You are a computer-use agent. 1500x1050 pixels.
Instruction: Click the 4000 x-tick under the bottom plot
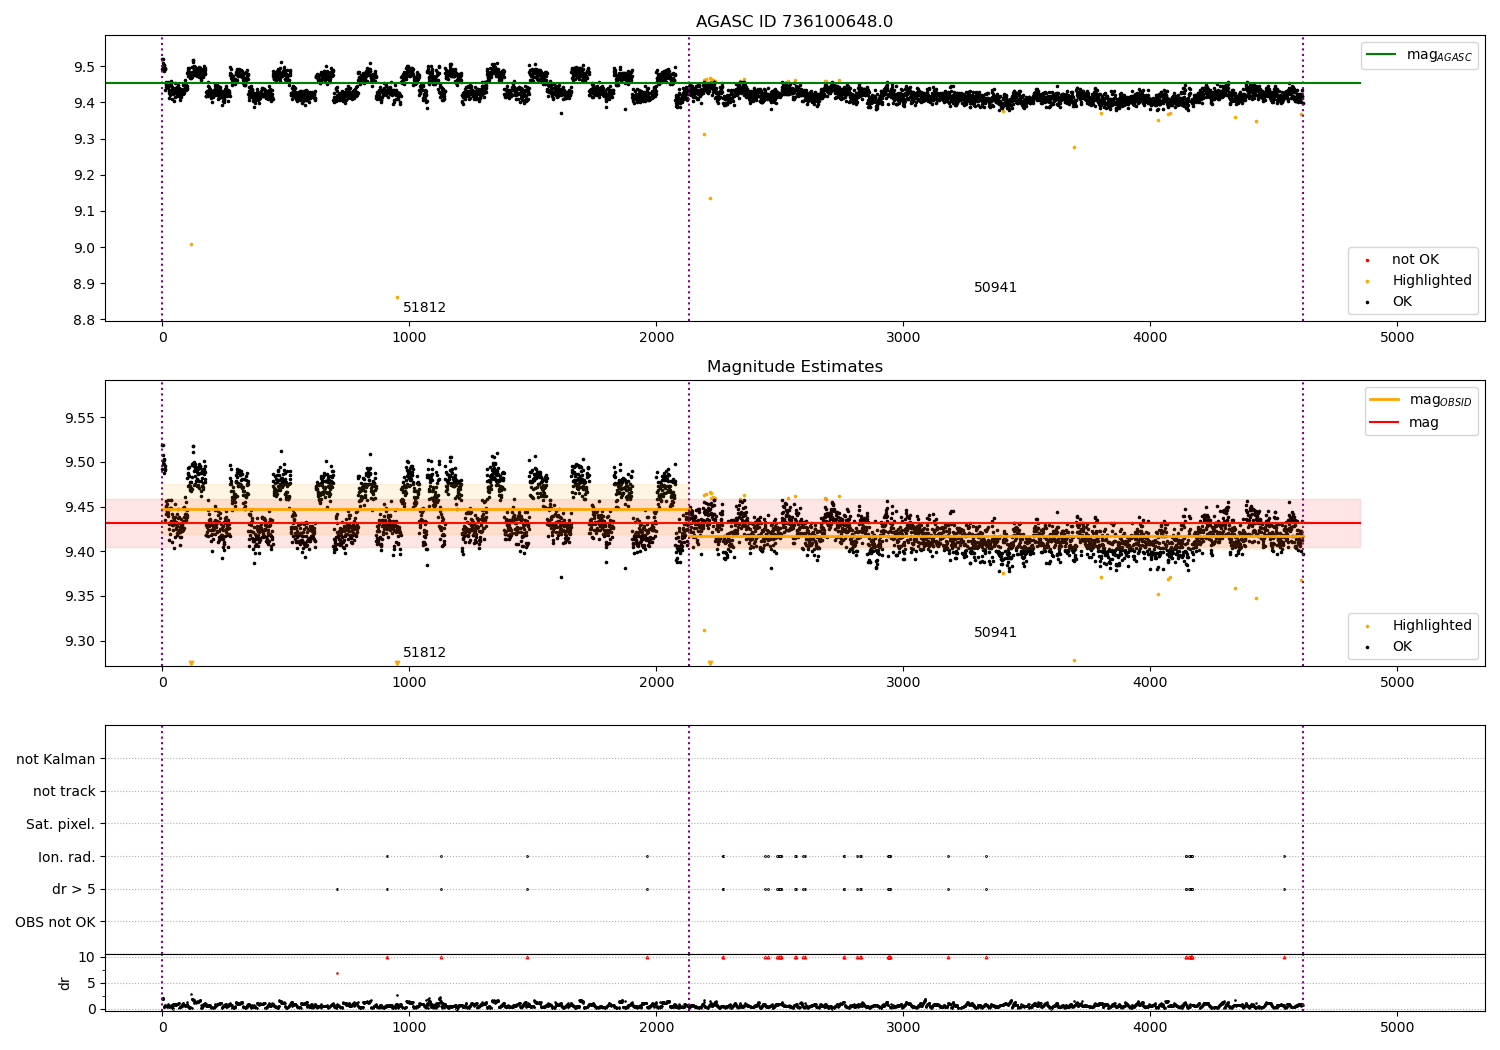tap(1150, 1027)
